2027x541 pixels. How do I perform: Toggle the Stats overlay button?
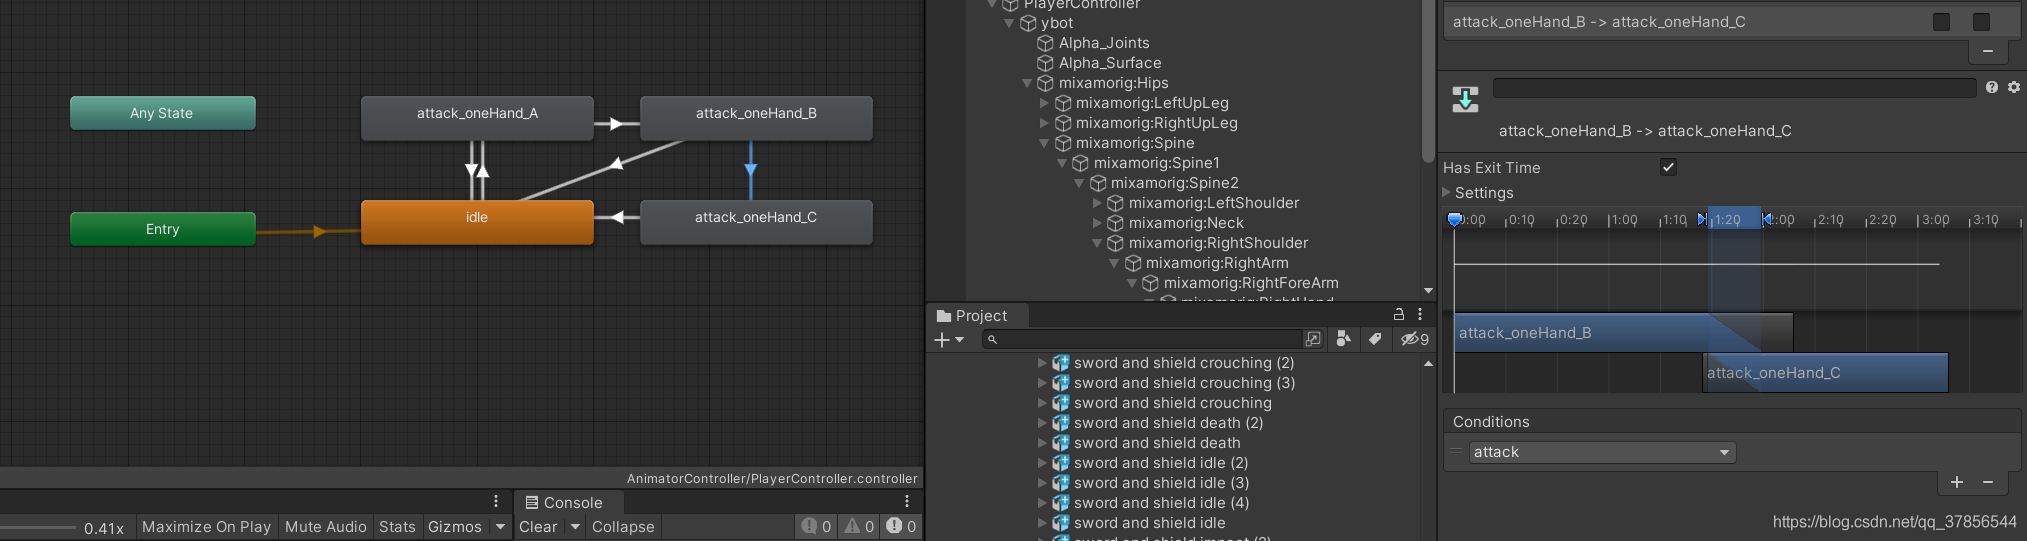coord(397,527)
